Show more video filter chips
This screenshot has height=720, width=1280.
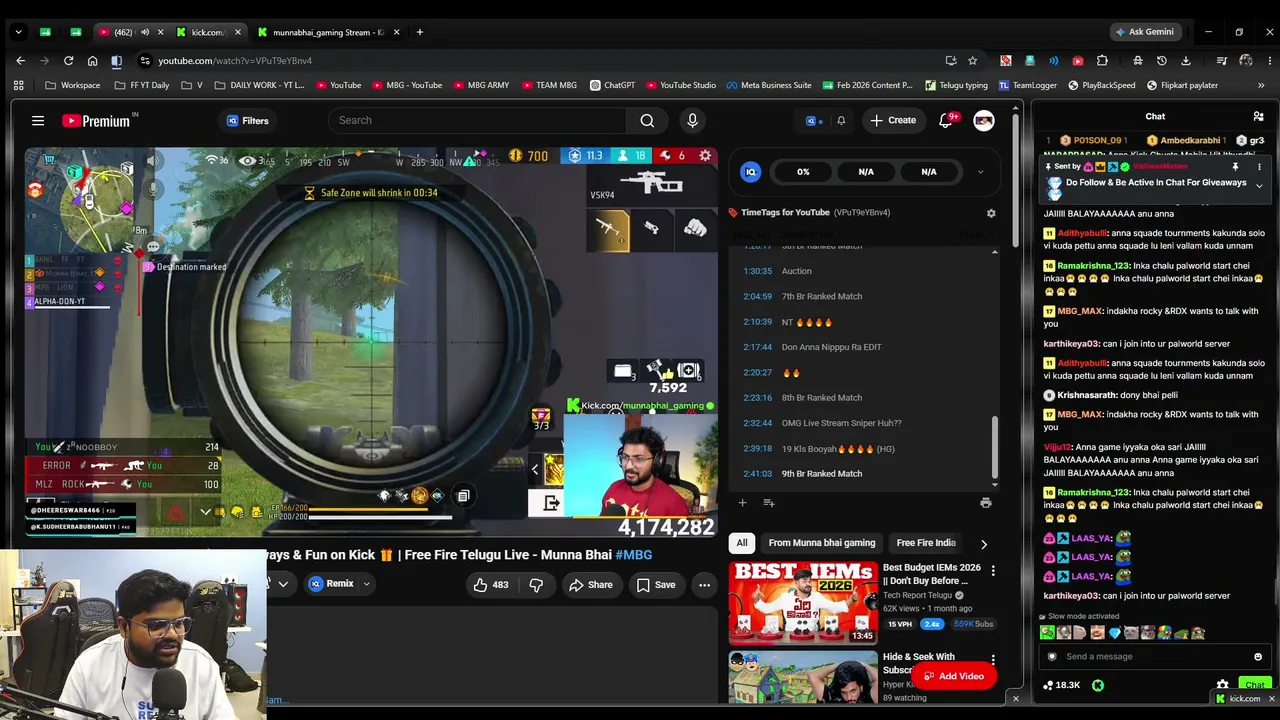(983, 544)
